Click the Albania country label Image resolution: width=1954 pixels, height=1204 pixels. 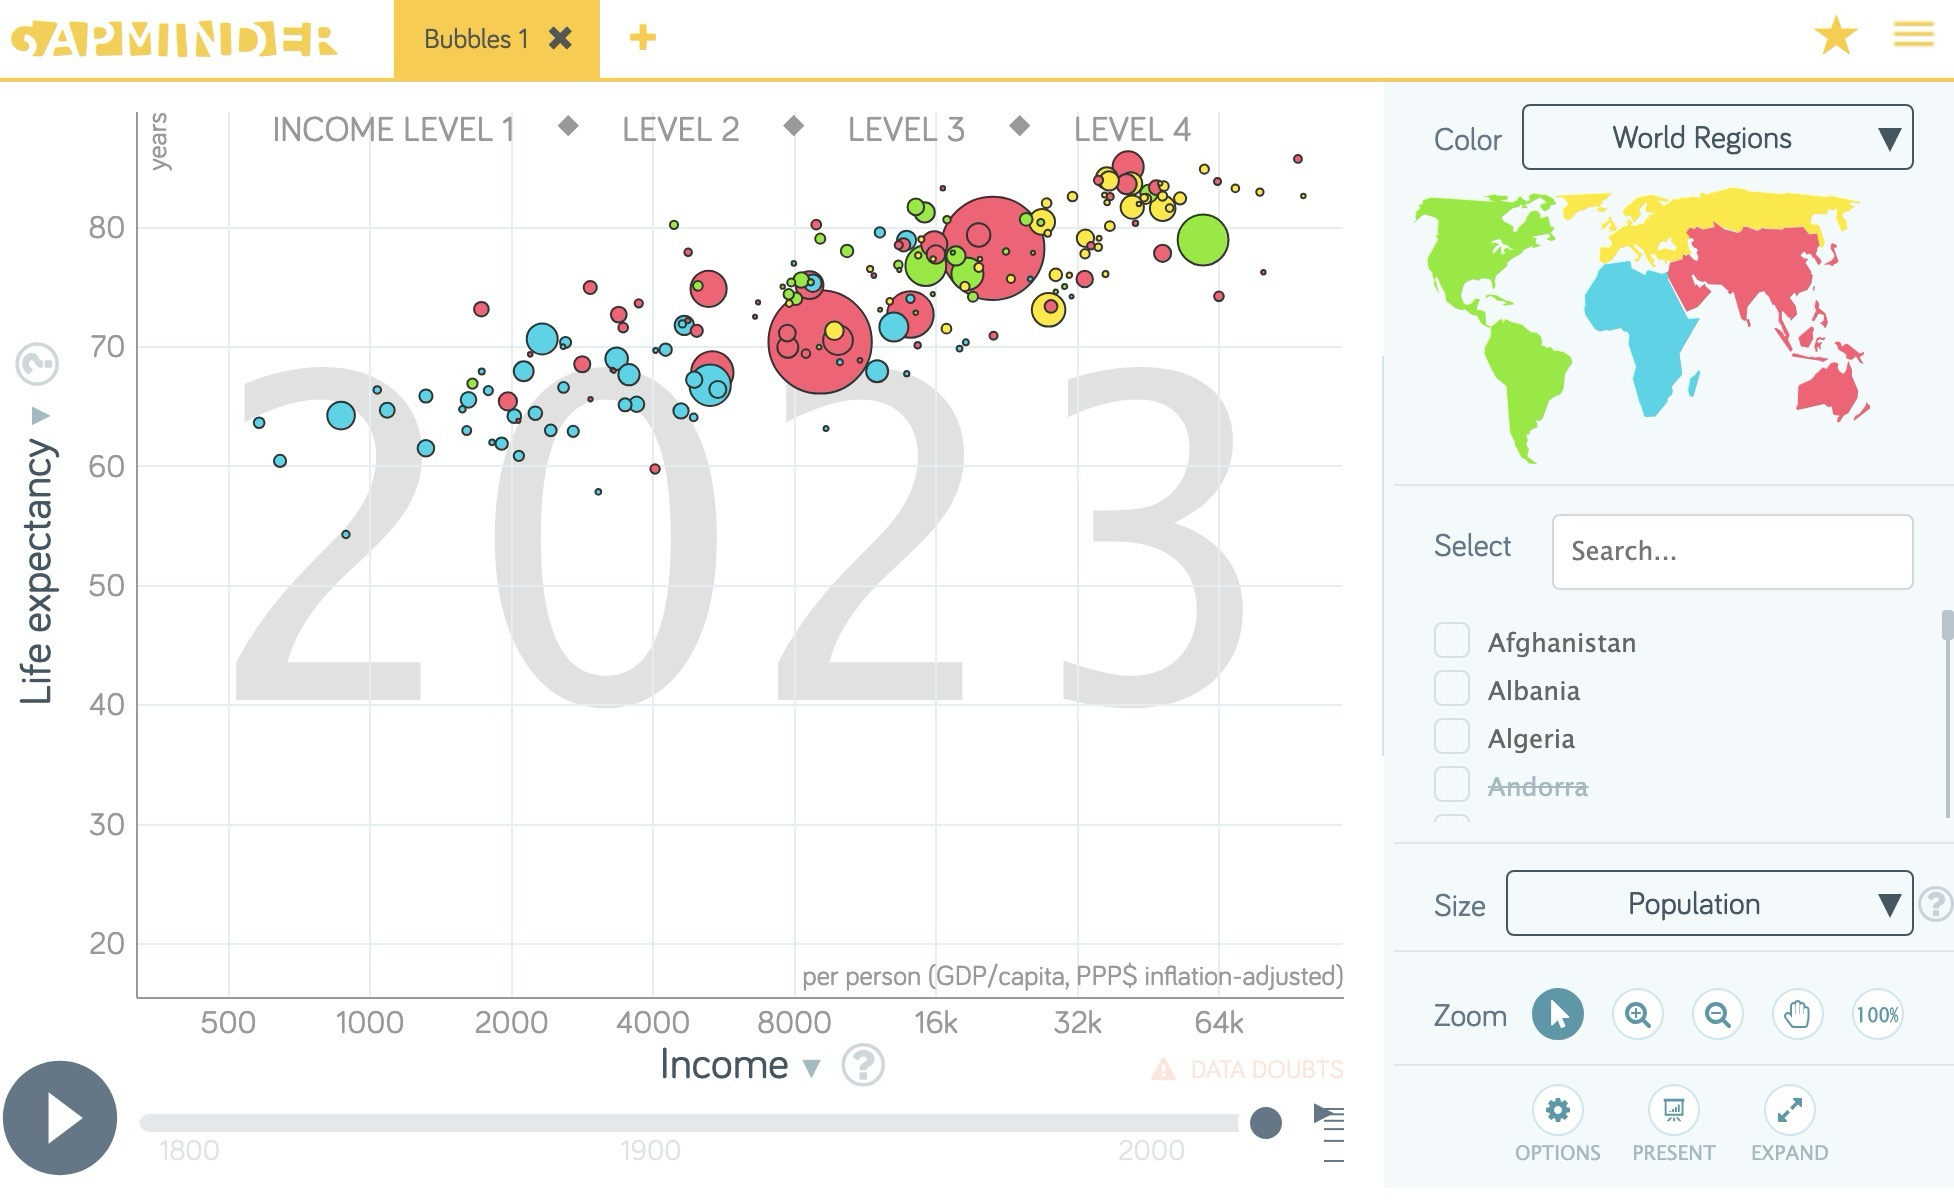click(1534, 690)
